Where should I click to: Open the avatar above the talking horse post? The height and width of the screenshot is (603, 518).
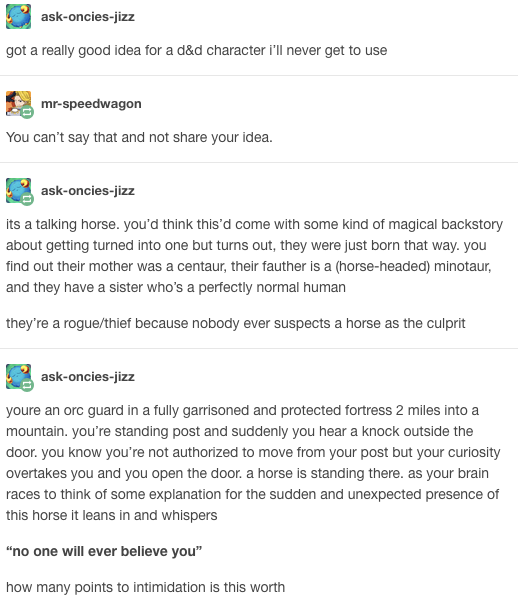coord(18,190)
